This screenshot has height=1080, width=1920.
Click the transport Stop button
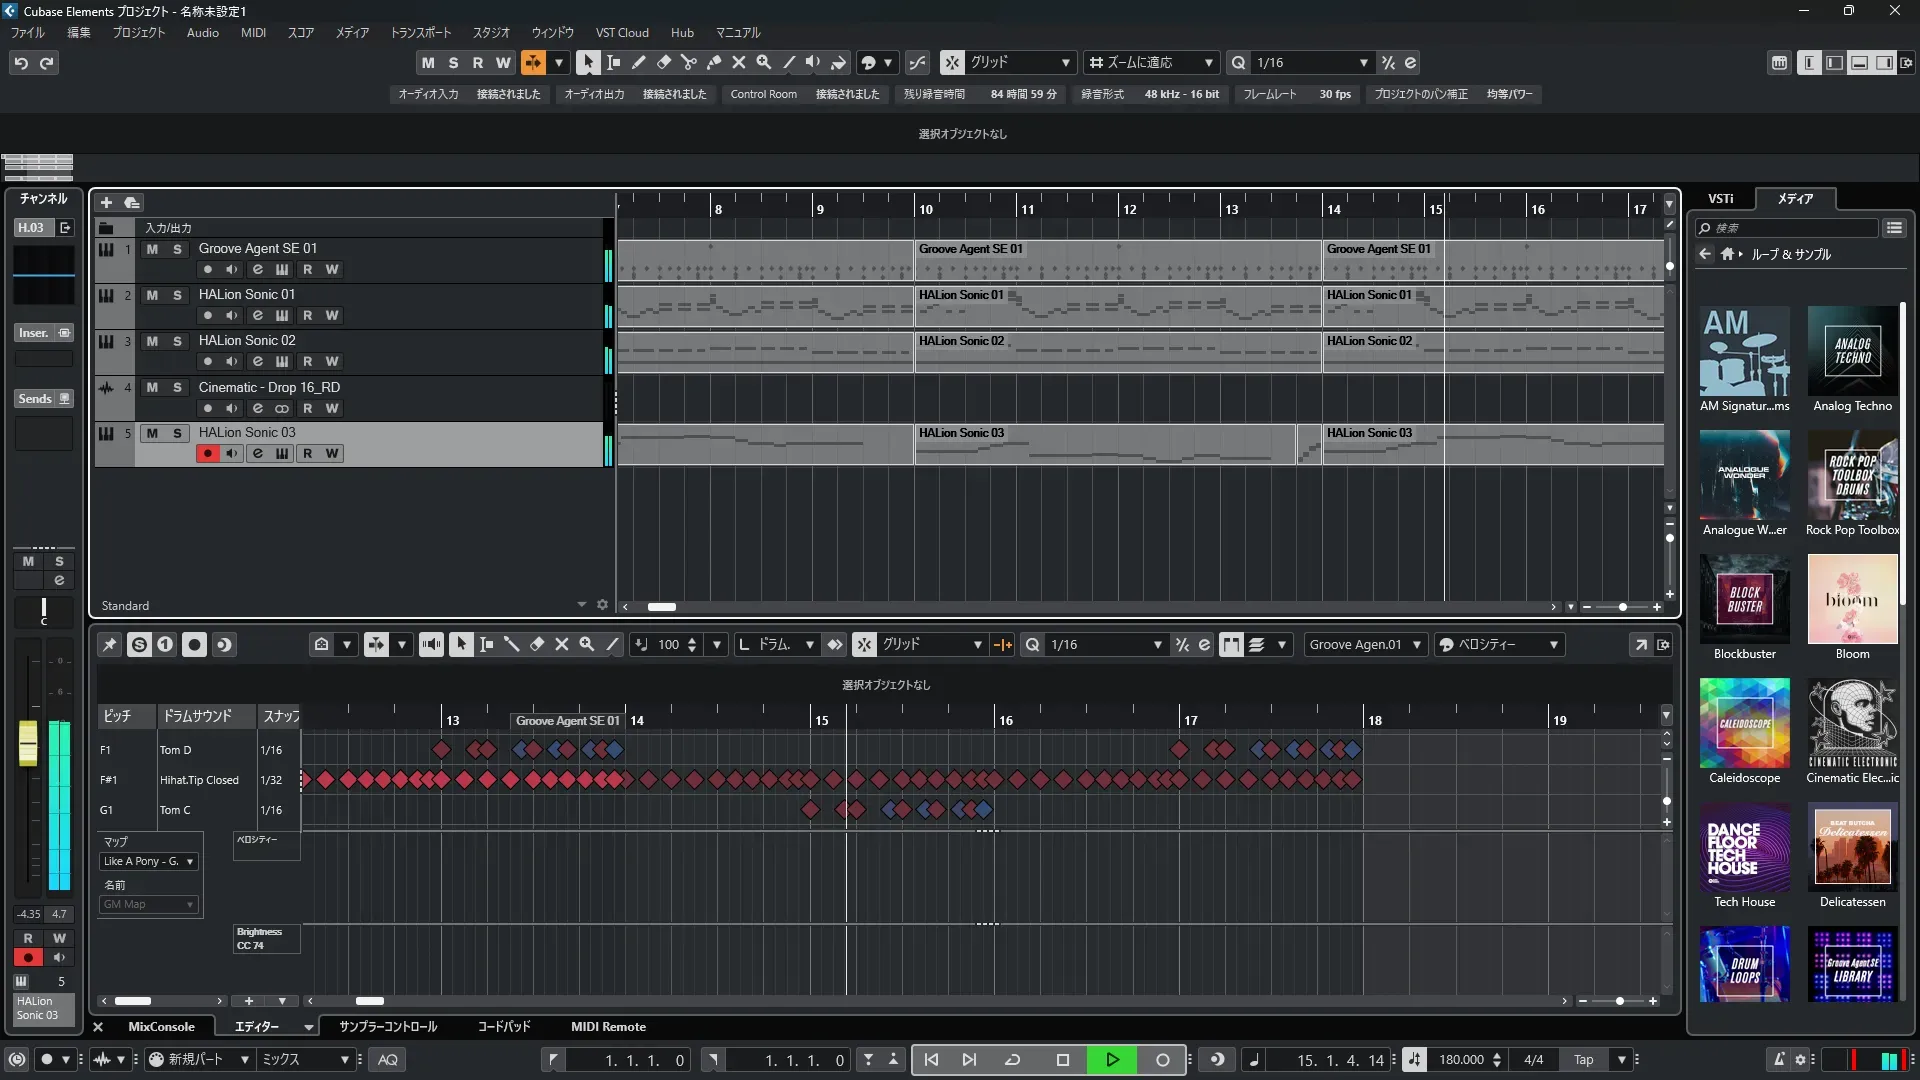(x=1062, y=1060)
